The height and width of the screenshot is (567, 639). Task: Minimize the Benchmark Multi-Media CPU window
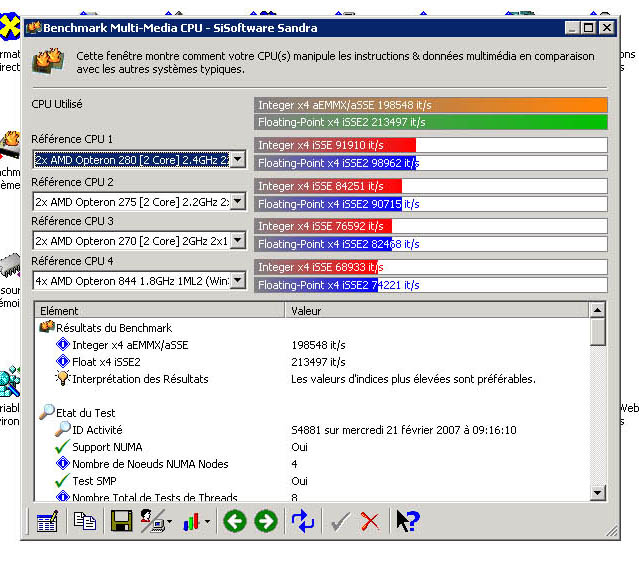point(573,28)
